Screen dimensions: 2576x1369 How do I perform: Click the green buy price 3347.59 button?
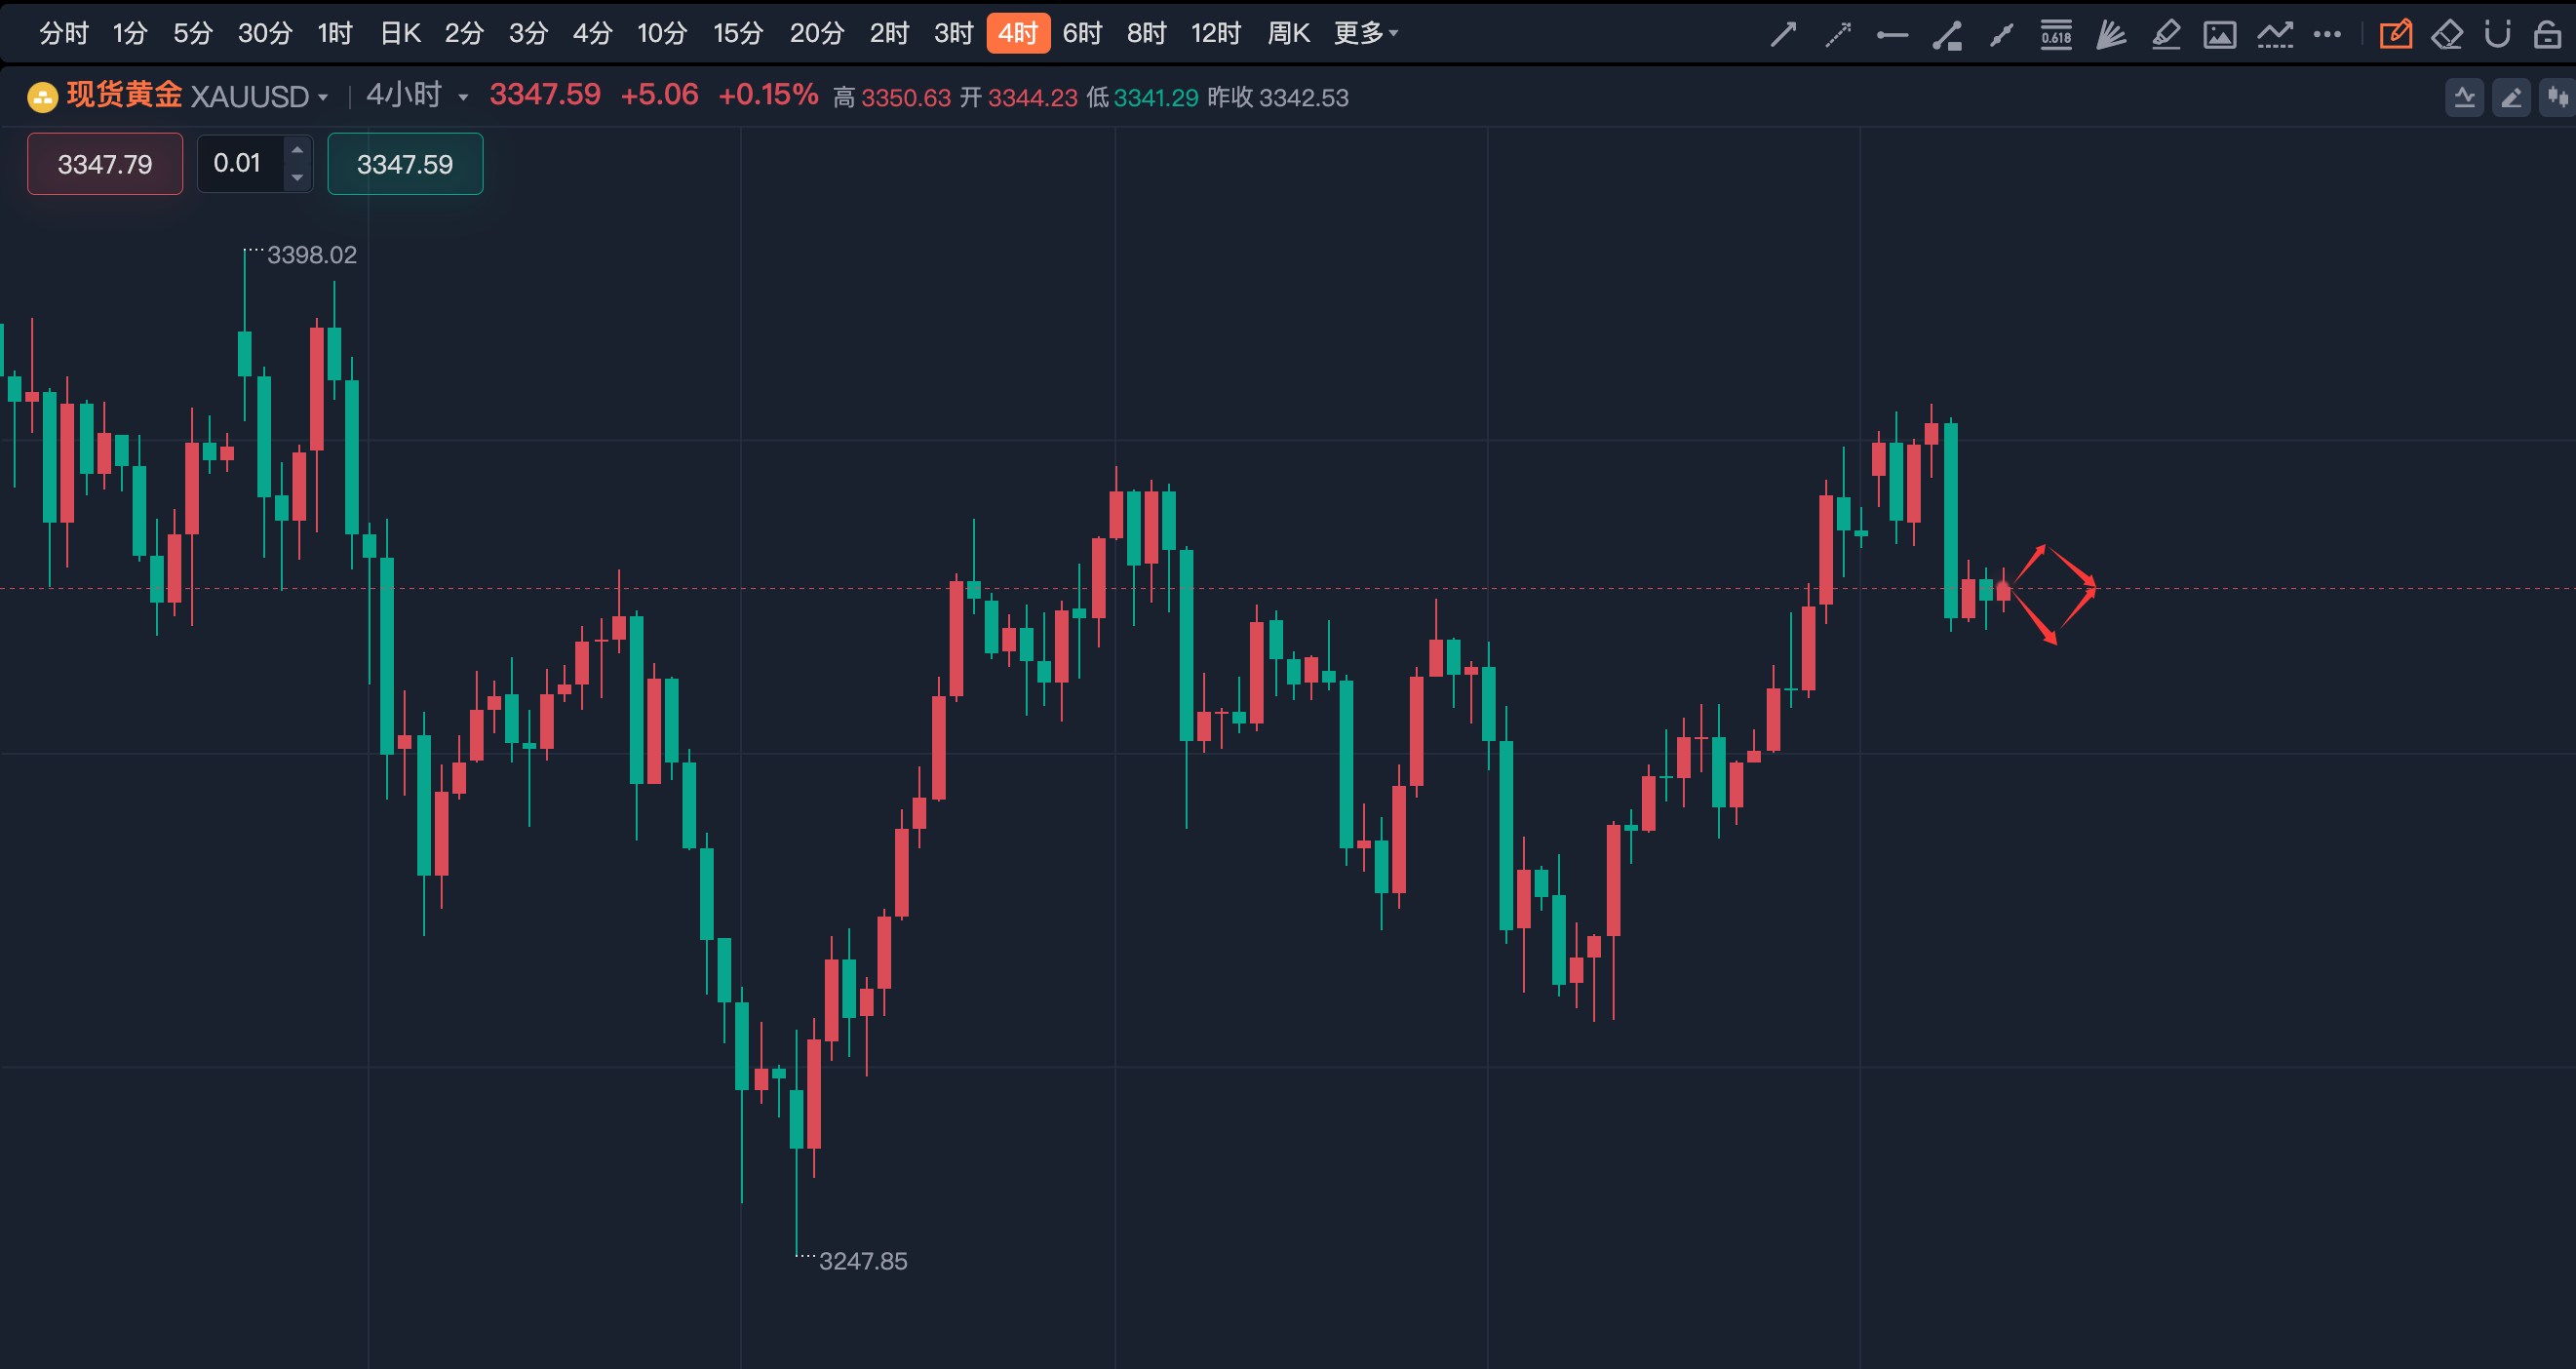pyautogui.click(x=405, y=163)
